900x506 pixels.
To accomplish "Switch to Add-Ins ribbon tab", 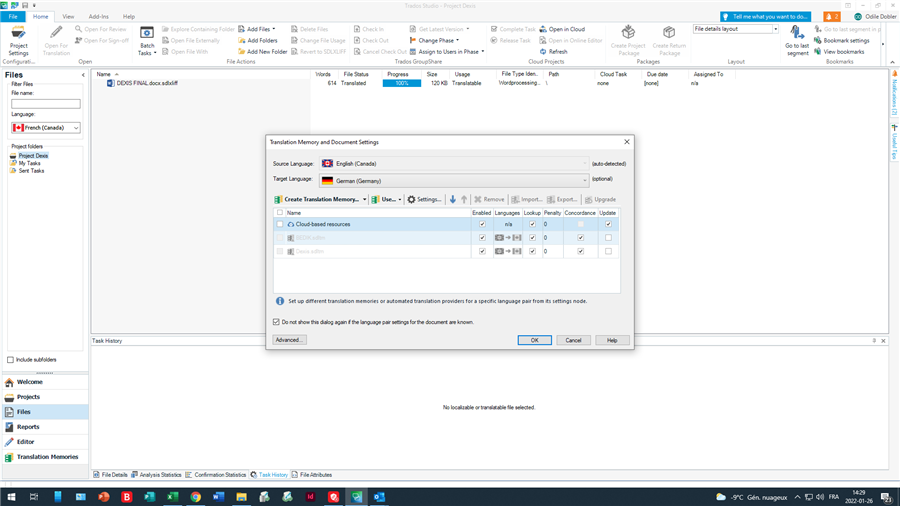I will click(x=98, y=17).
